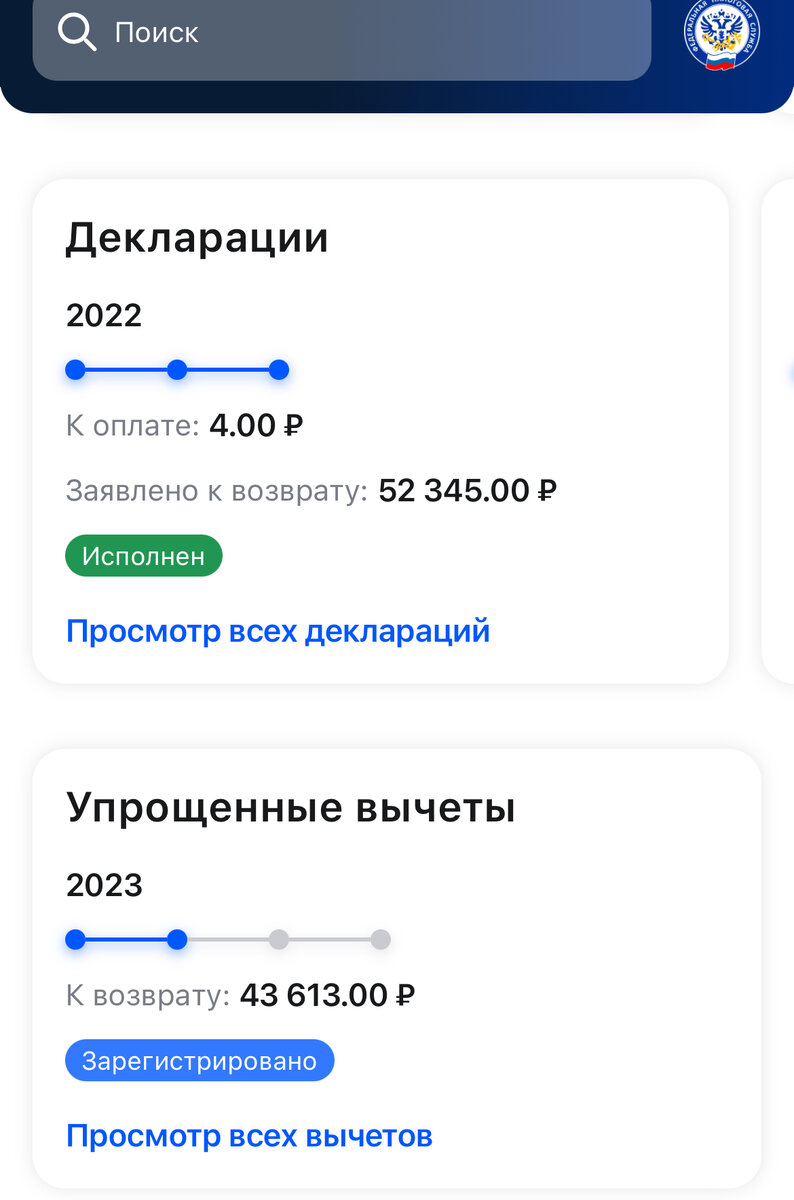Select first step dot of 2022 declaration
This screenshot has width=794, height=1200.
[75, 370]
